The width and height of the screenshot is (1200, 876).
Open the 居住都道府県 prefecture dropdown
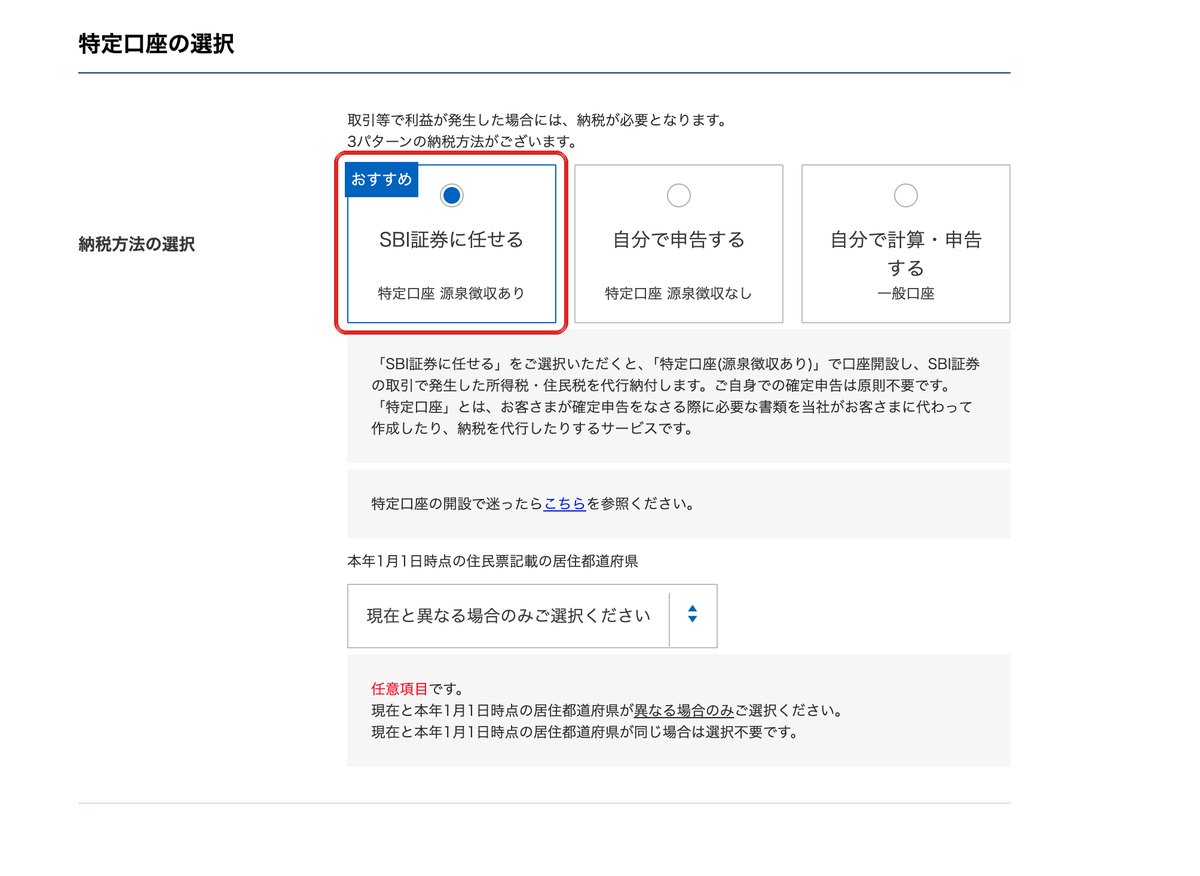(532, 616)
